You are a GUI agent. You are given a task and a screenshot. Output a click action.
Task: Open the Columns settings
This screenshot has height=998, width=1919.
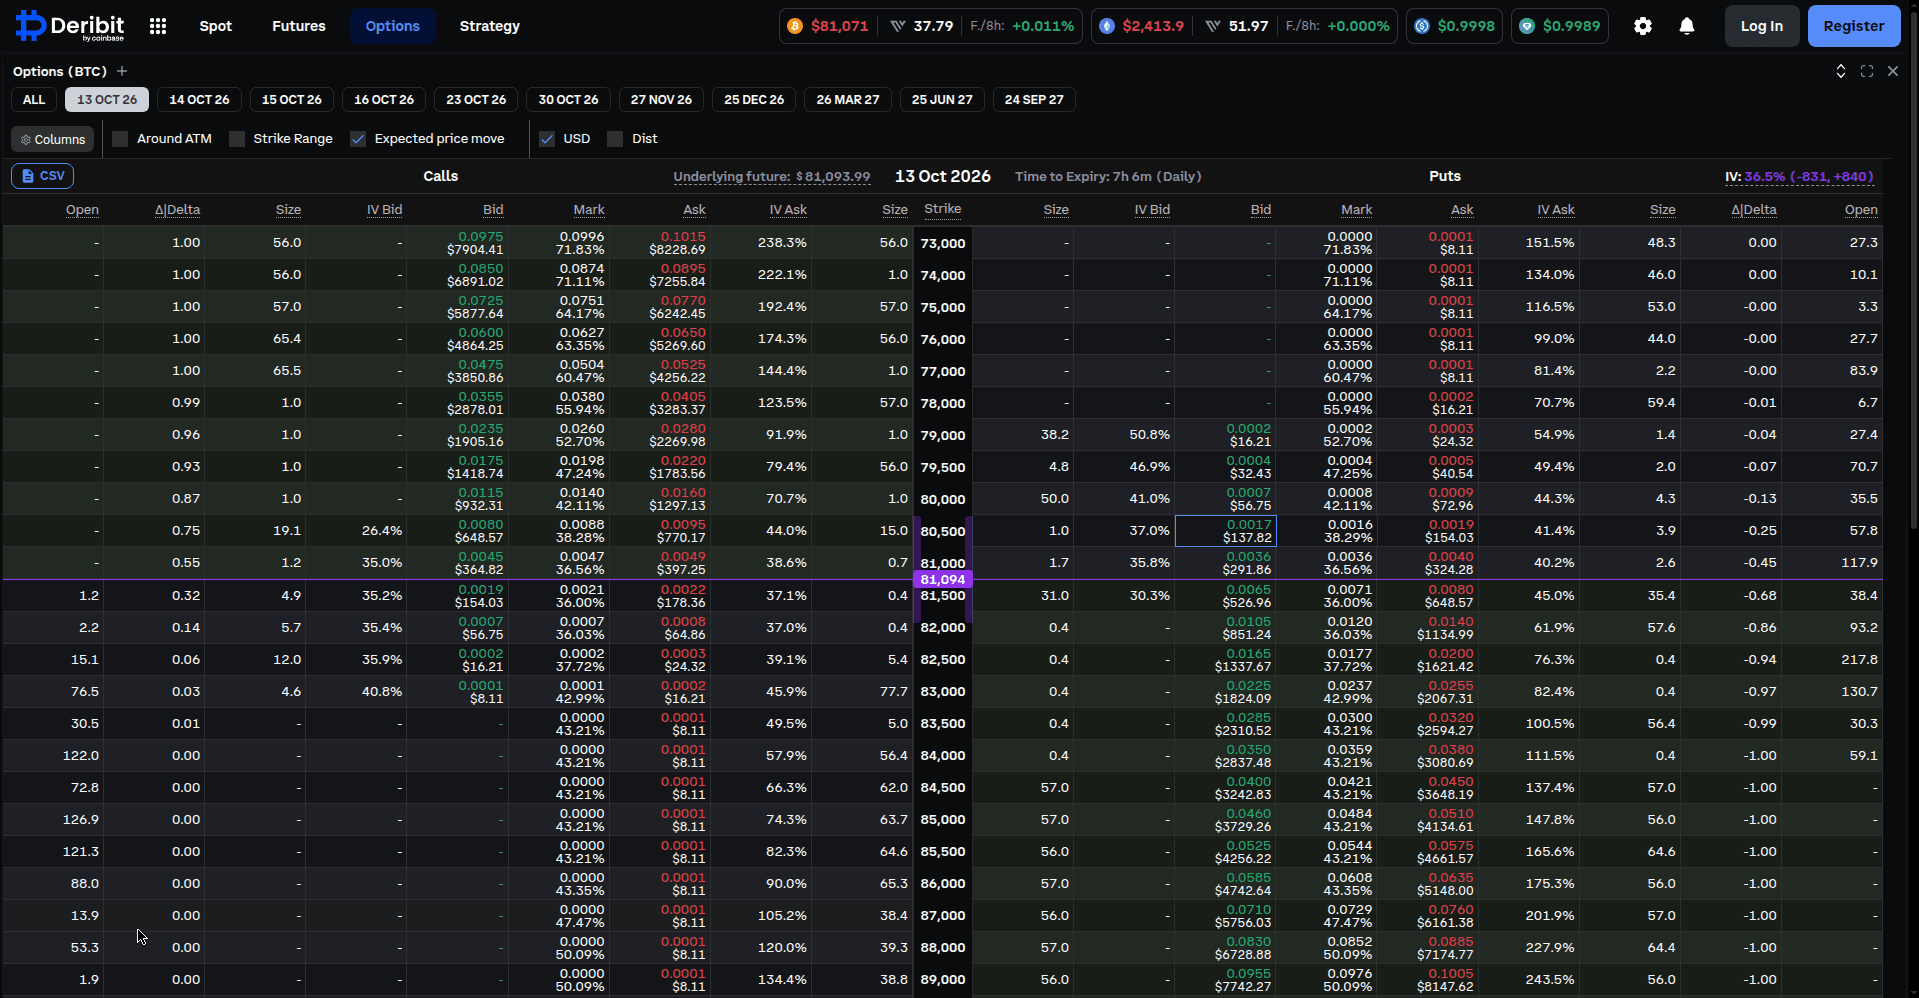pyautogui.click(x=53, y=139)
